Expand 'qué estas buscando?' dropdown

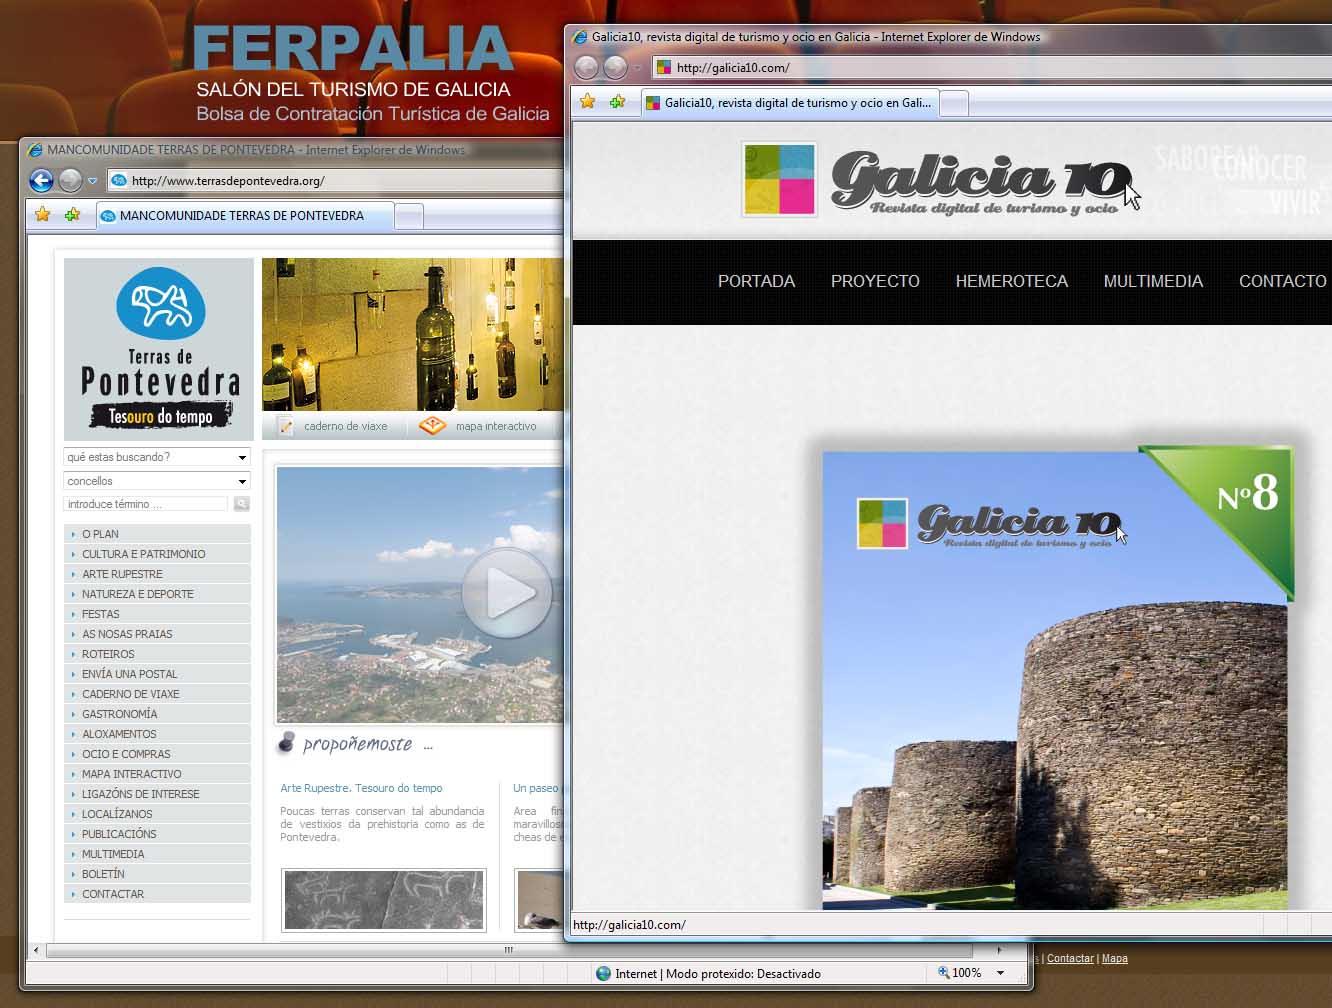coord(157,457)
